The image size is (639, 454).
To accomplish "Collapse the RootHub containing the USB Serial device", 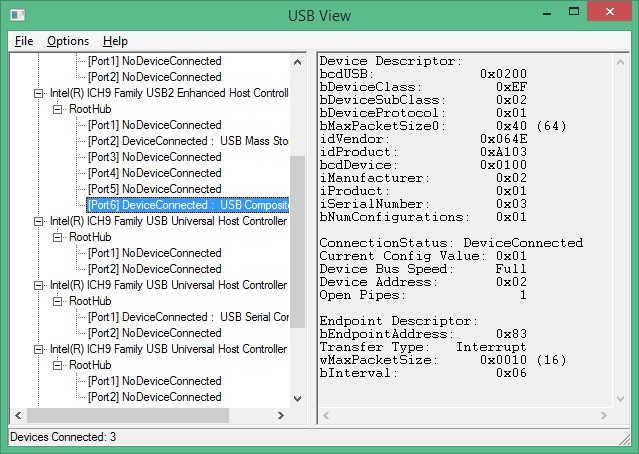I will pyautogui.click(x=58, y=301).
